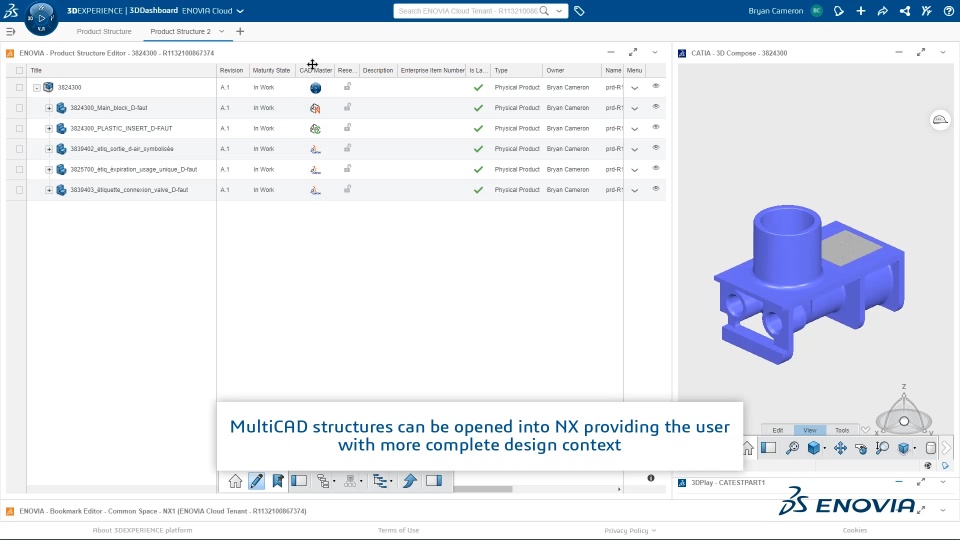The height and width of the screenshot is (540, 960).
Task: Select the Zoom magnifier tool in 3D Compose
Action: [x=882, y=448]
